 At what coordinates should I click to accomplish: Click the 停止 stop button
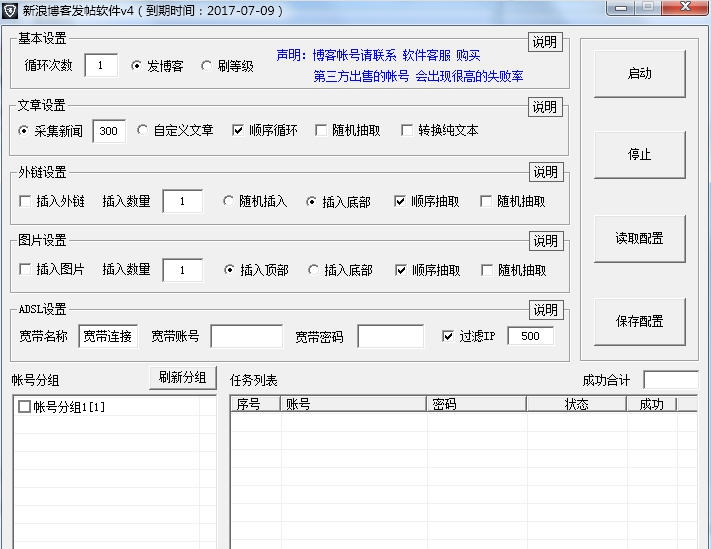(639, 155)
